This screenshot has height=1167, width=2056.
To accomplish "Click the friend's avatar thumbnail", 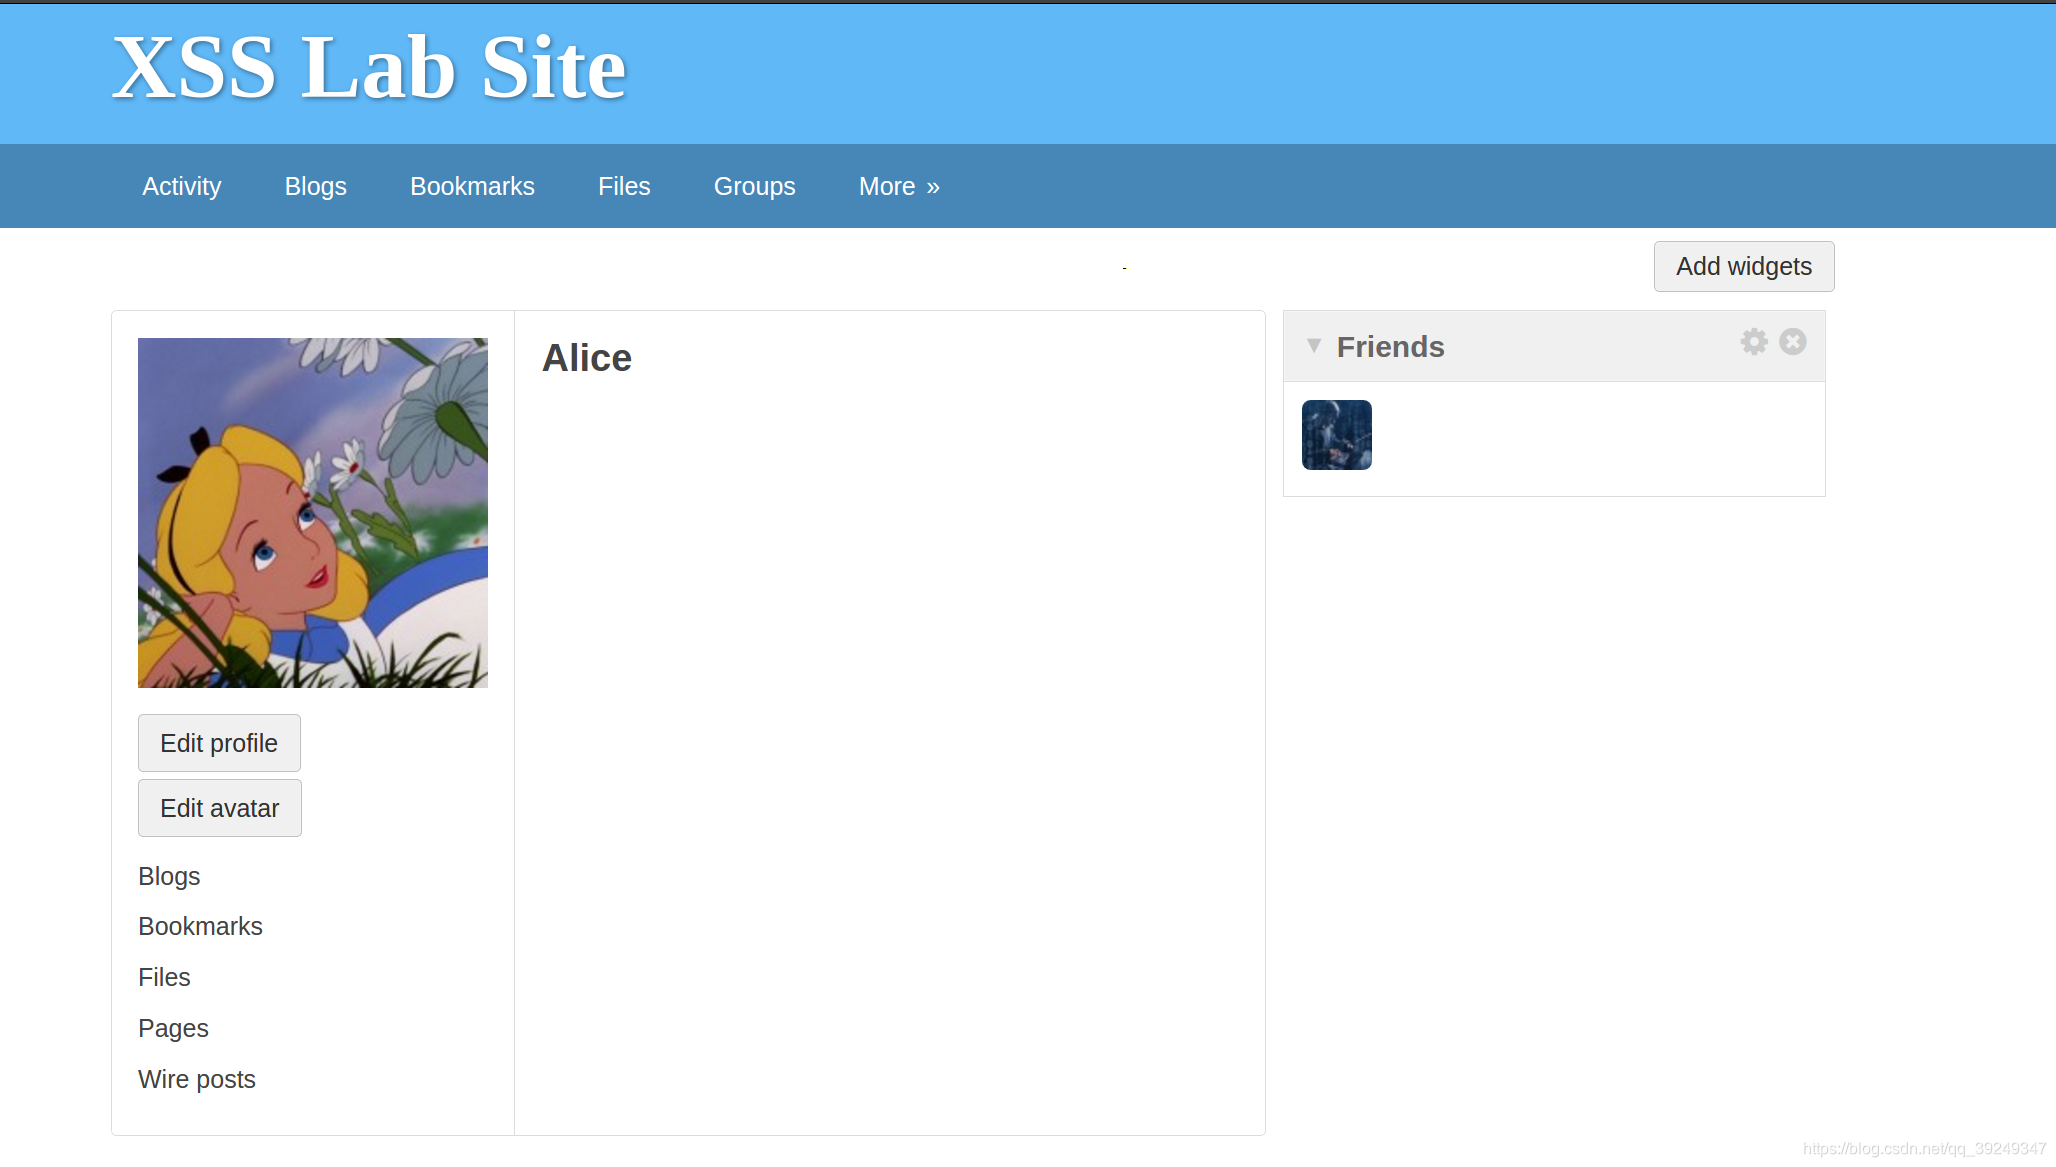I will pyautogui.click(x=1336, y=435).
